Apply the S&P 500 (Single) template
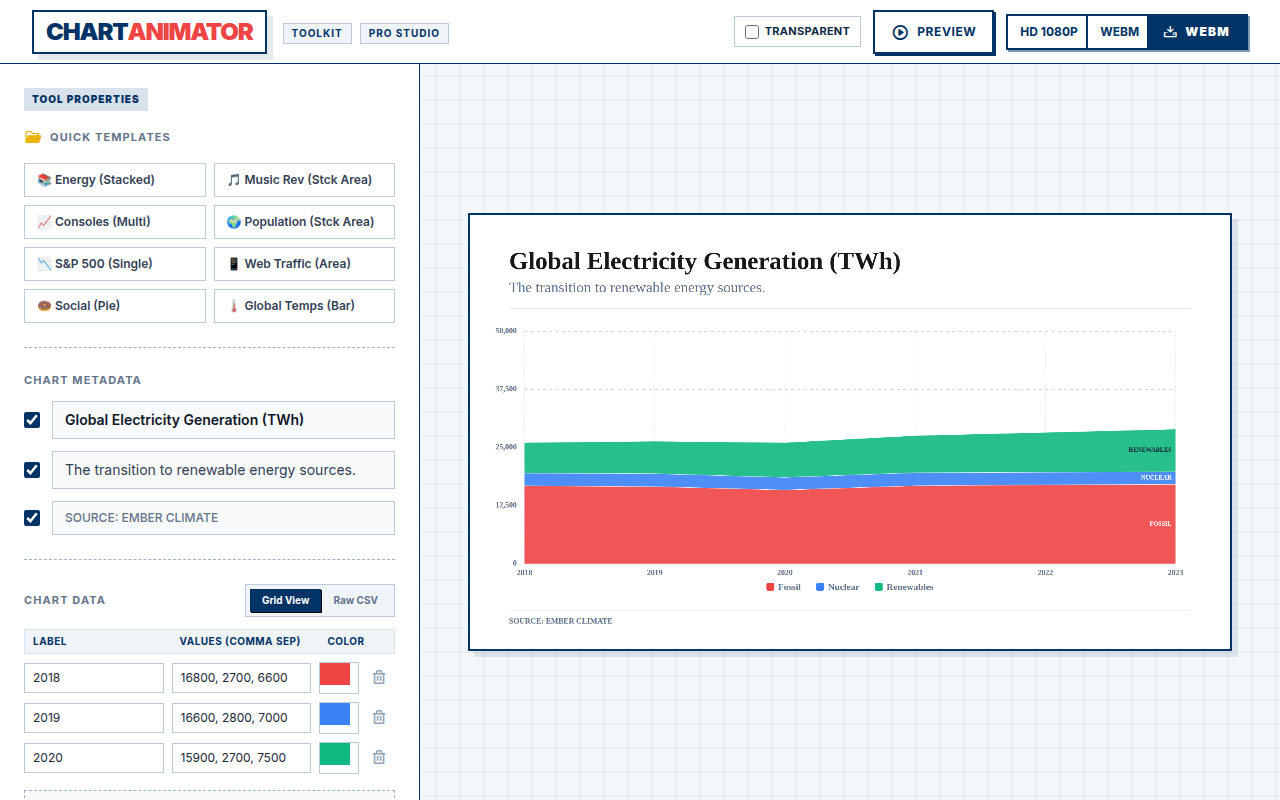This screenshot has height=800, width=1280. click(x=115, y=264)
